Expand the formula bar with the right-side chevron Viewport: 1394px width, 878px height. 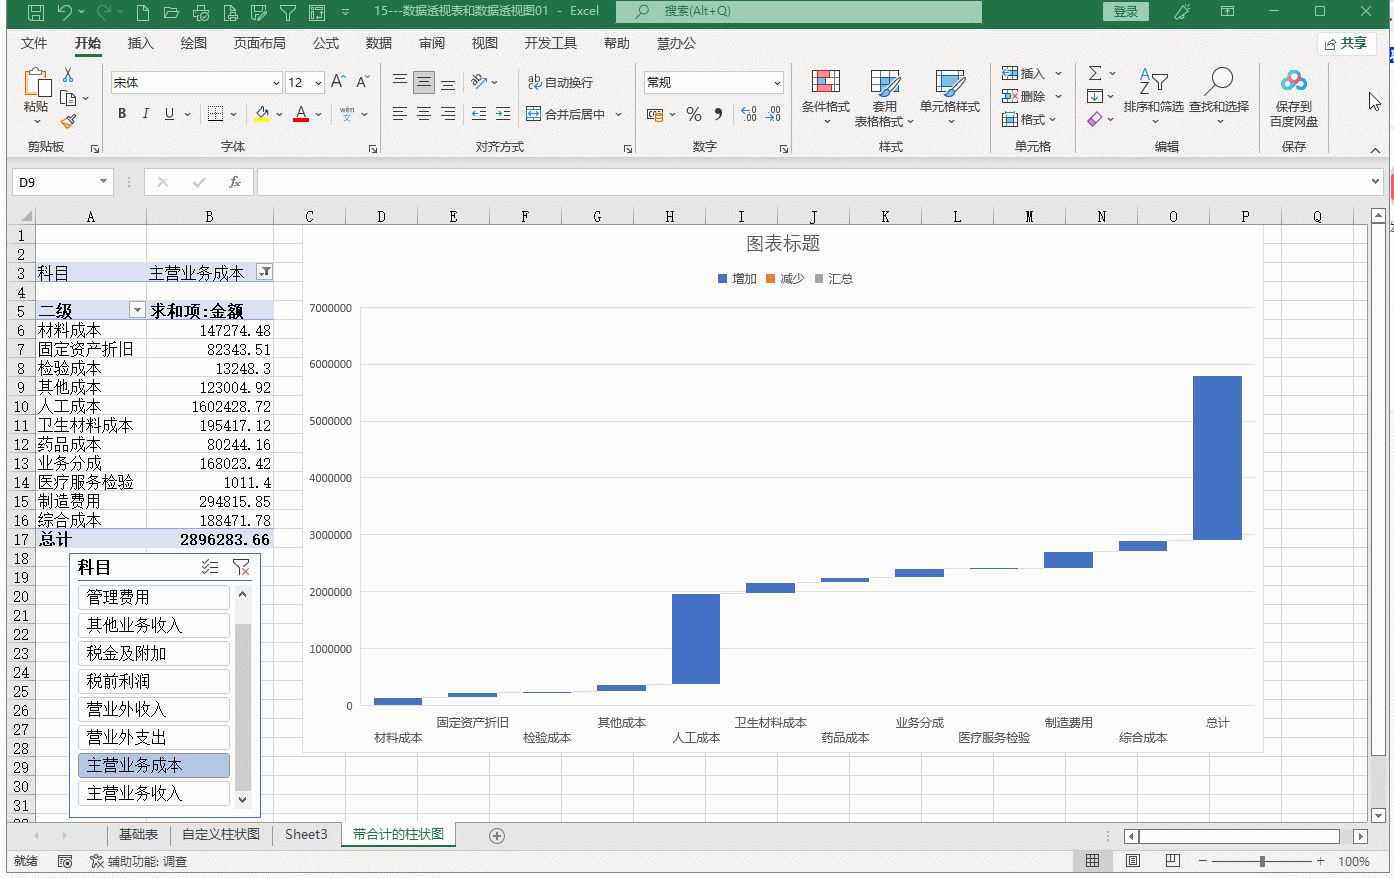click(x=1376, y=182)
